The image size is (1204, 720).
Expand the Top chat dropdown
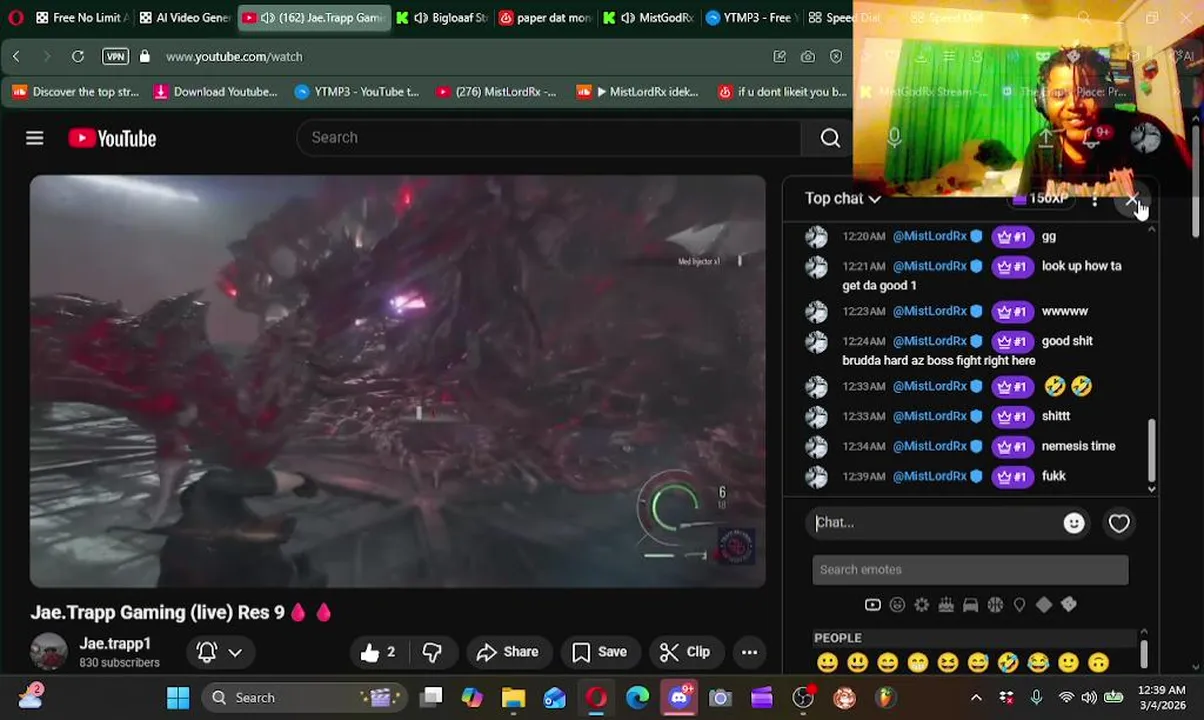[843, 198]
